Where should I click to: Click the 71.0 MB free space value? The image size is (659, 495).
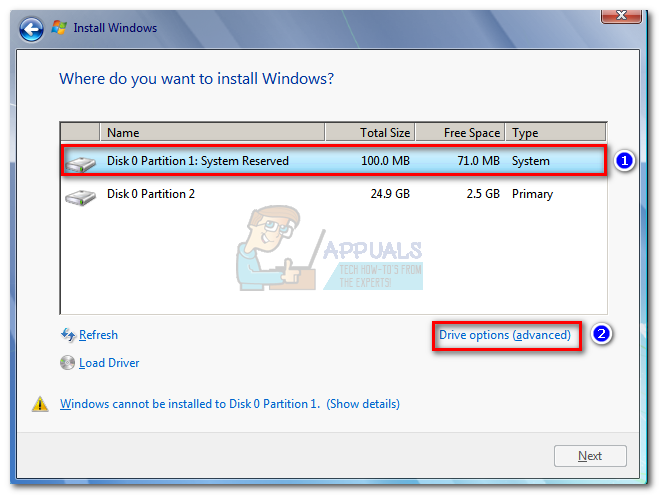(479, 161)
